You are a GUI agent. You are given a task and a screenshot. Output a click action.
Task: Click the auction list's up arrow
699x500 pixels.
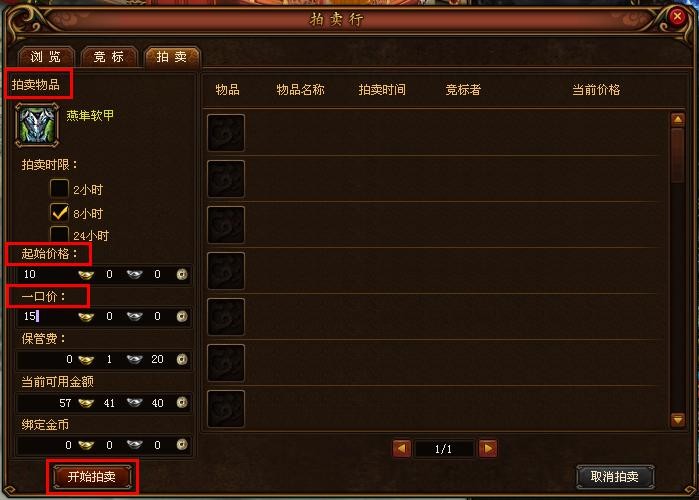(678, 119)
